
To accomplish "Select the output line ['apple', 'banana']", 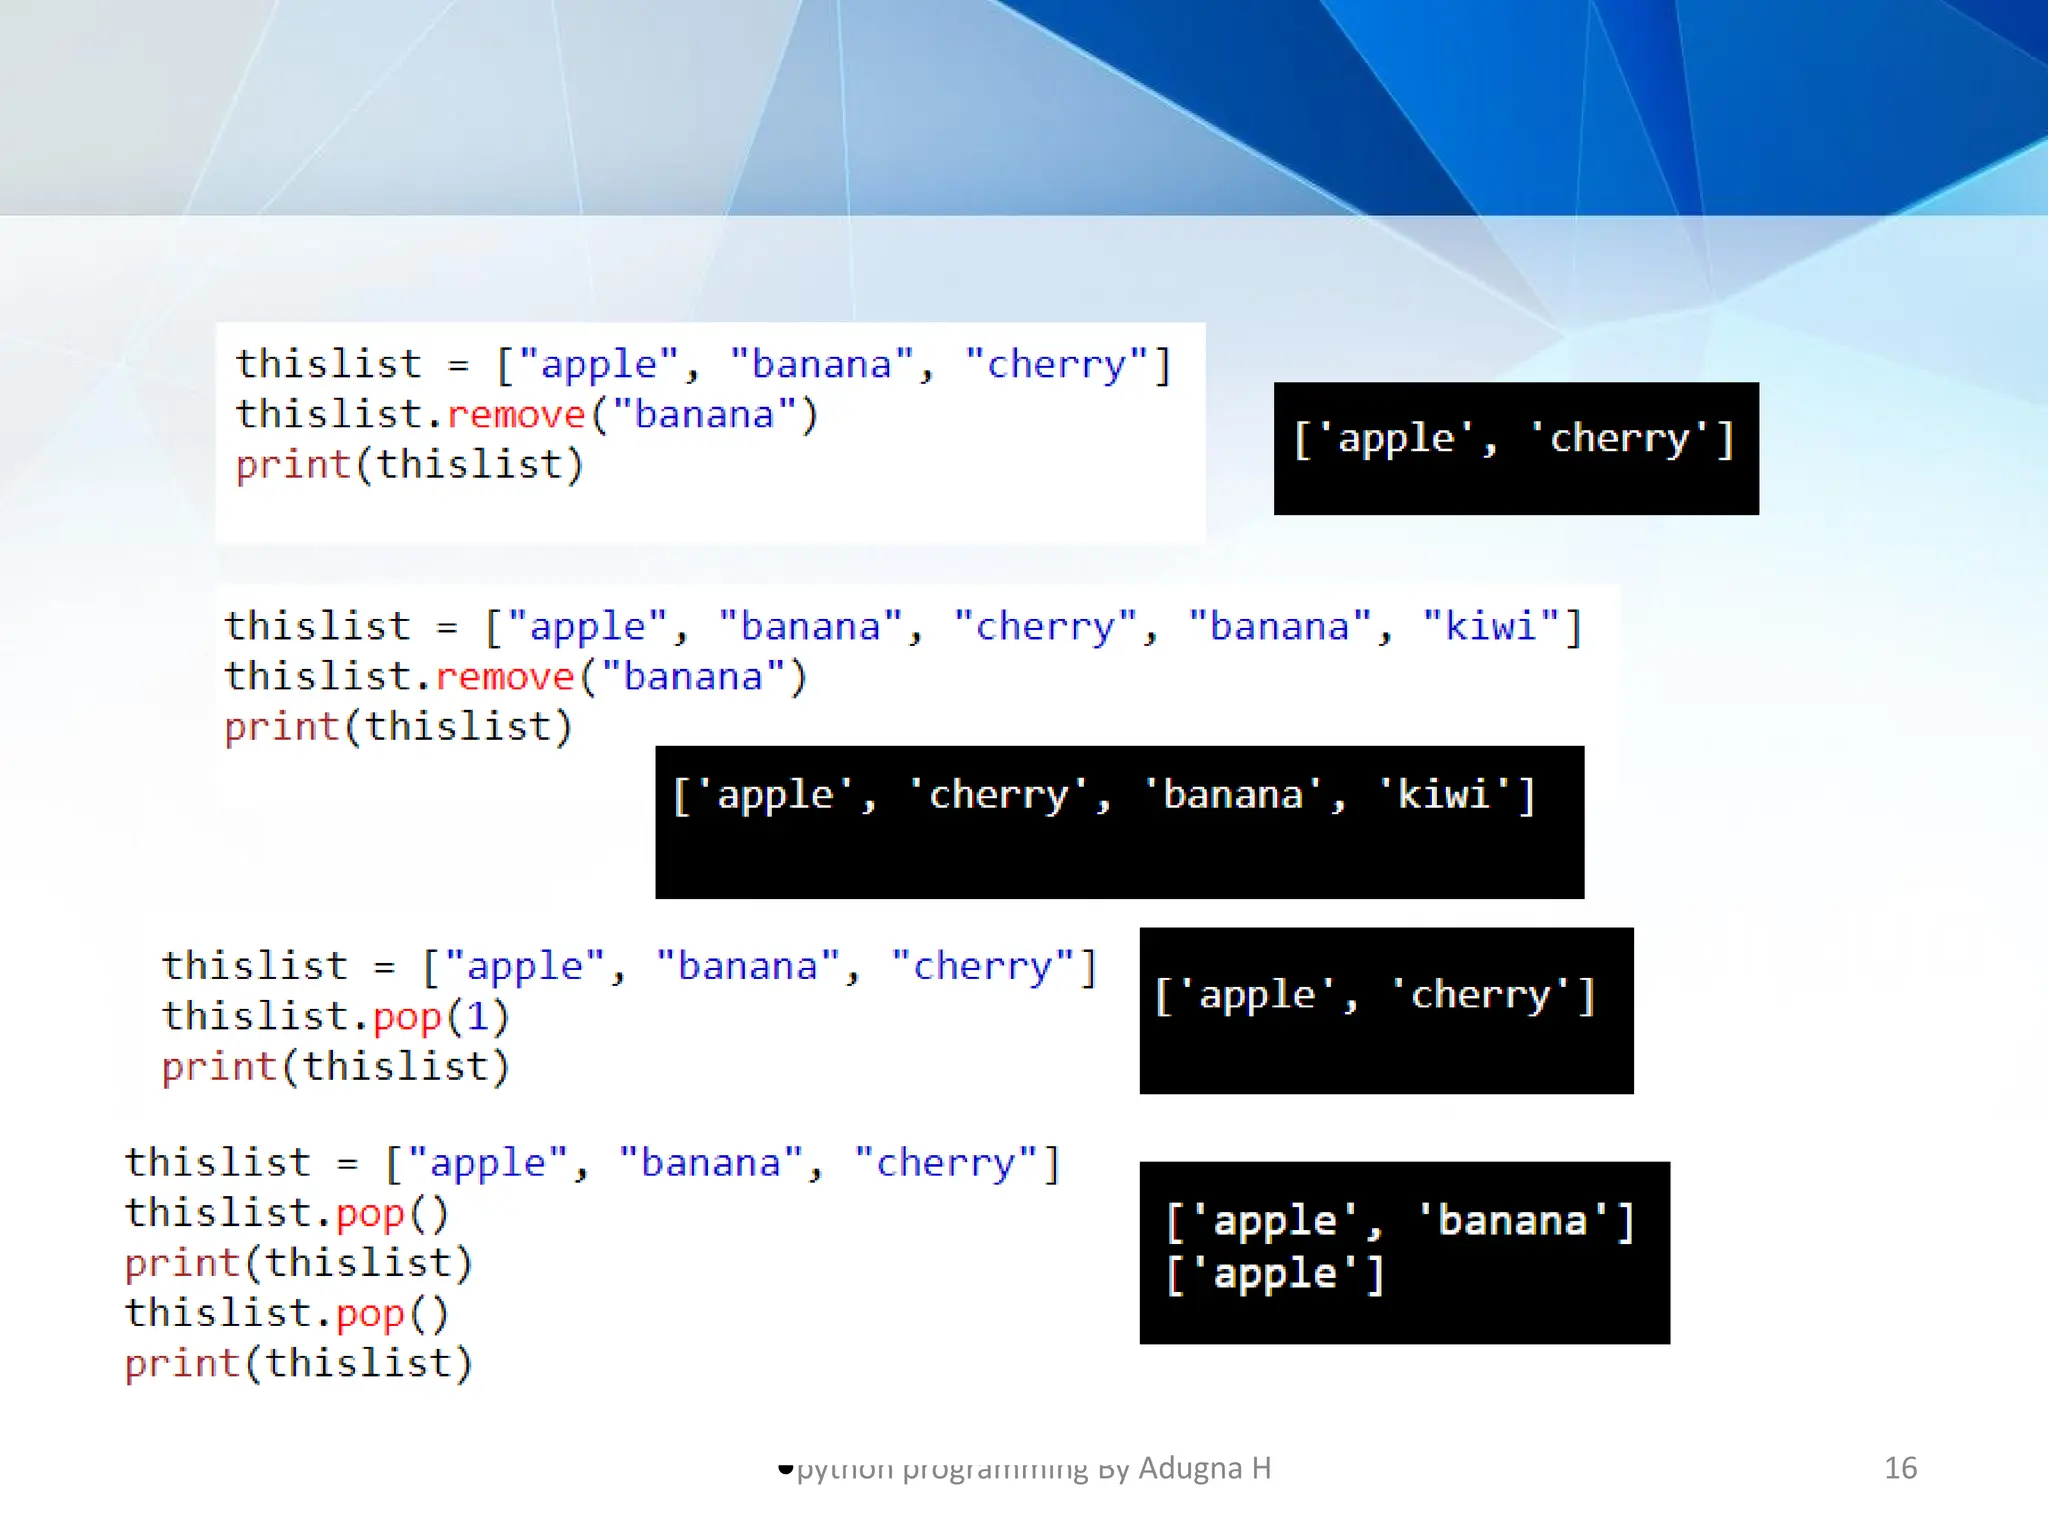I will pos(1400,1222).
